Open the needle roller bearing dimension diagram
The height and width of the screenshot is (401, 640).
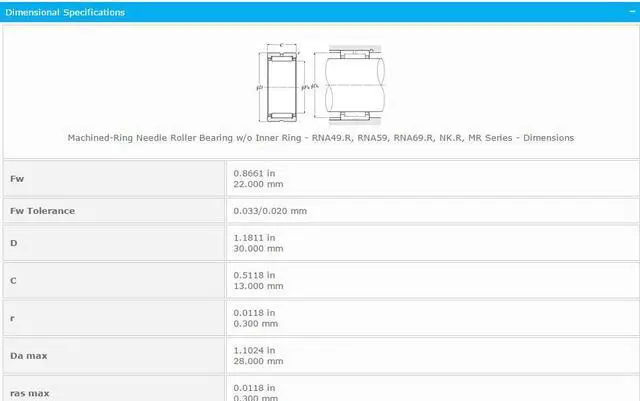pyautogui.click(x=320, y=83)
